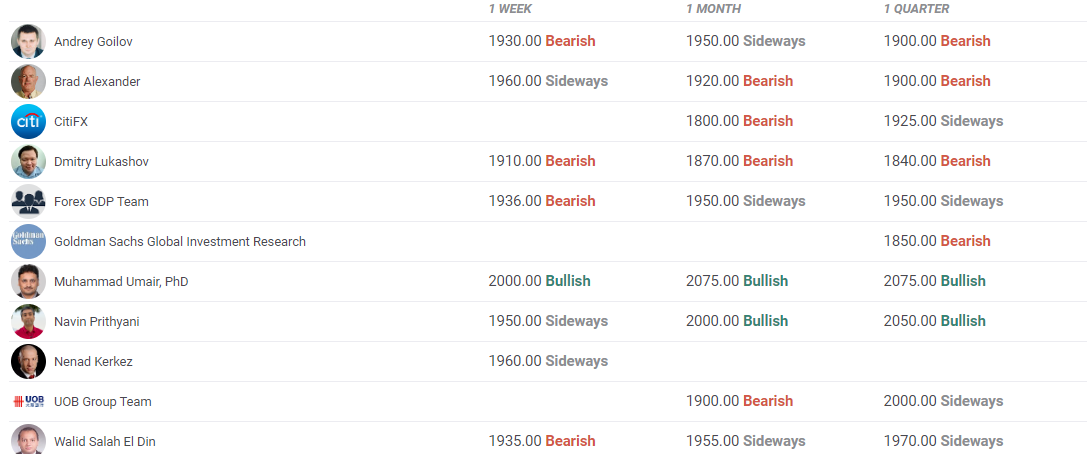Image resolution: width=1087 pixels, height=456 pixels.
Task: Open the CitiFX logo icon
Action: 28,122
